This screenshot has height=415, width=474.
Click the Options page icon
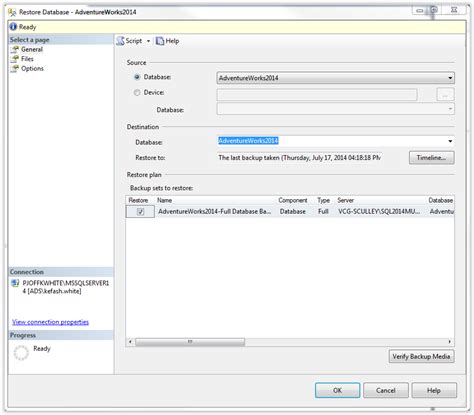[x=15, y=69]
